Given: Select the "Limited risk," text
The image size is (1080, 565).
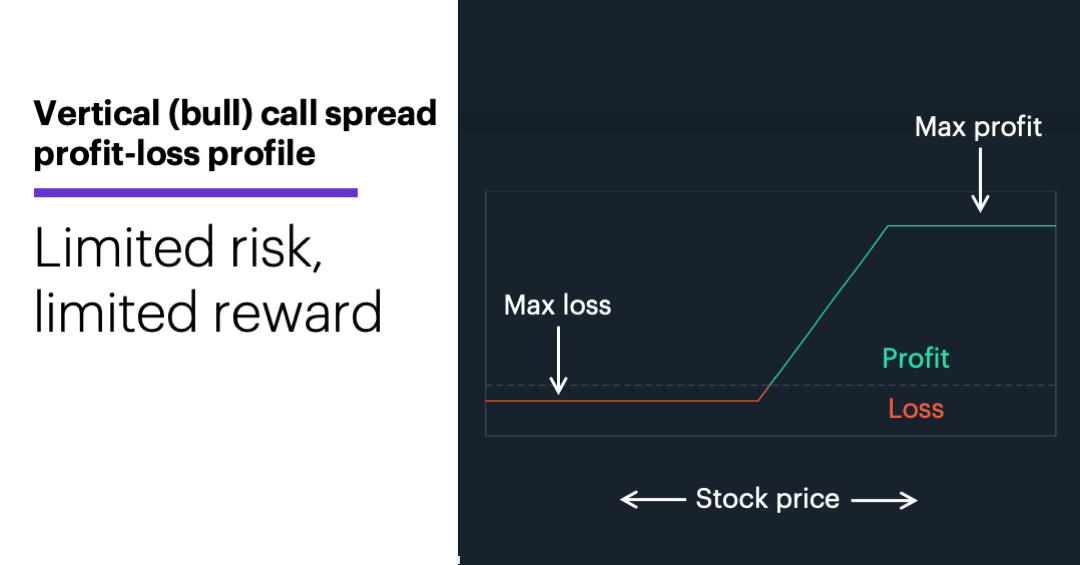Looking at the screenshot, I should tap(178, 246).
